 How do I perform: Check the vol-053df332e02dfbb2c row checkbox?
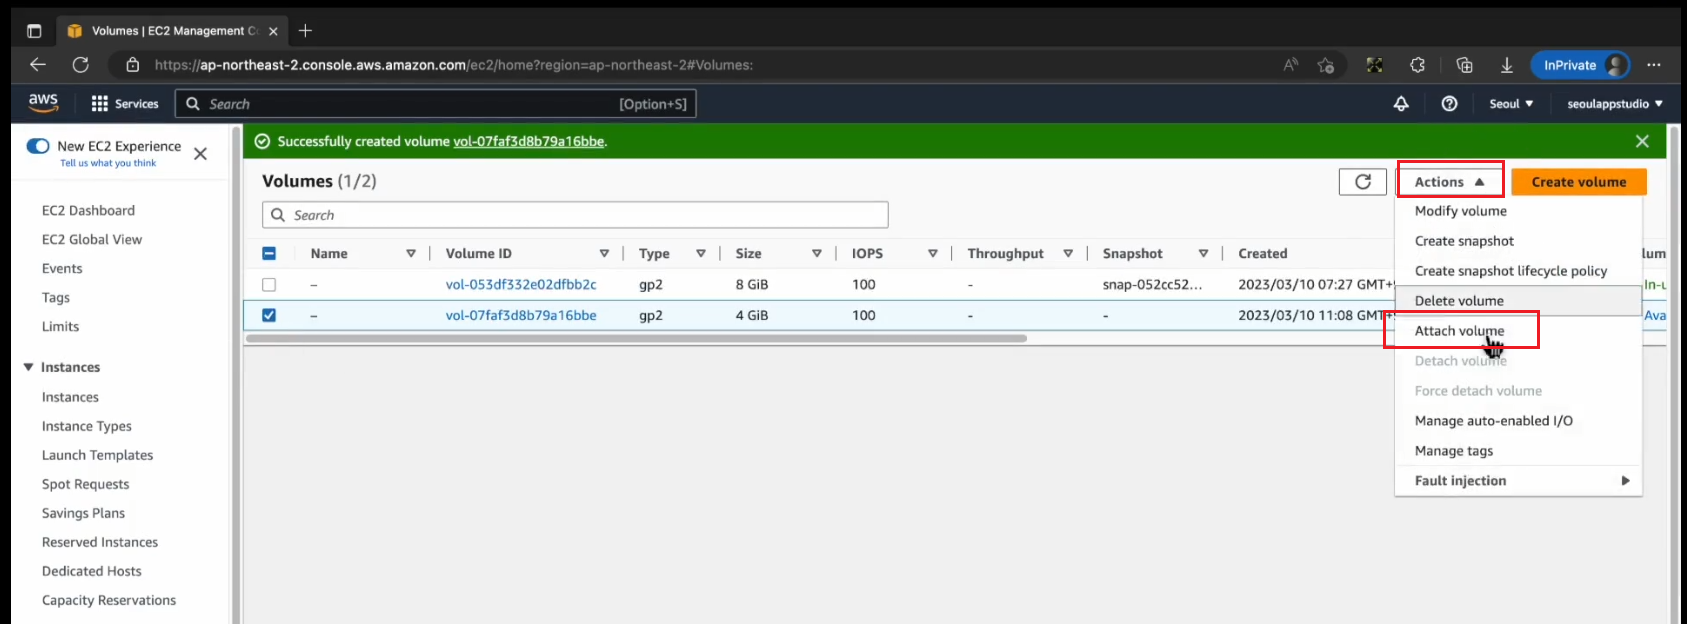click(269, 285)
